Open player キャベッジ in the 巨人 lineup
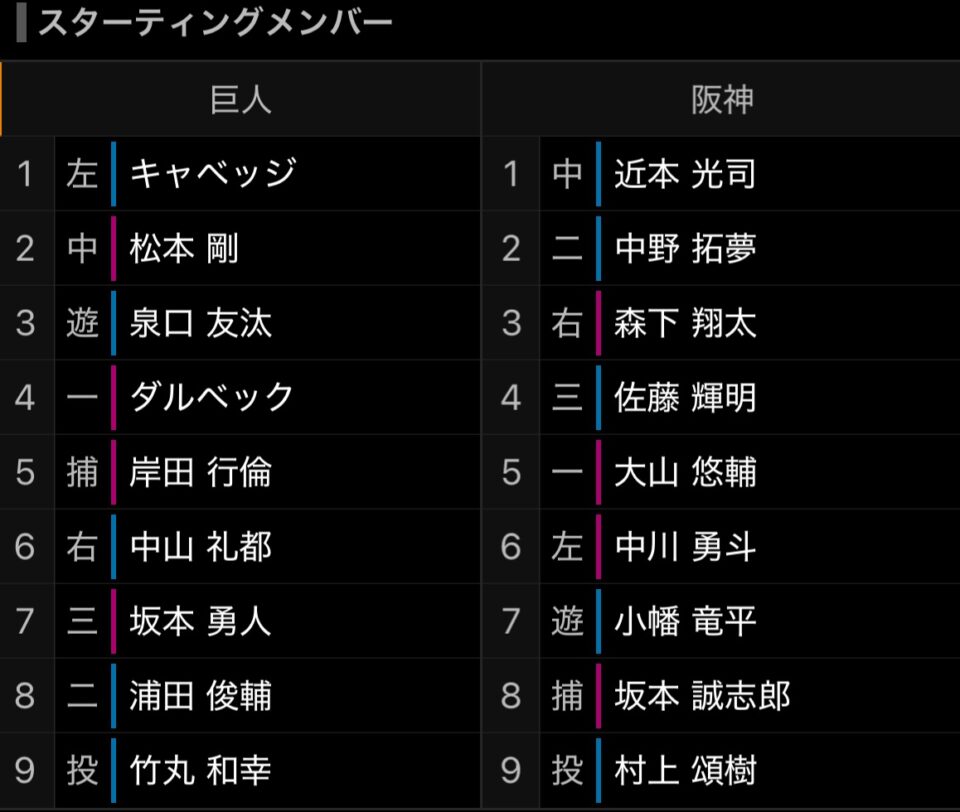The width and height of the screenshot is (960, 812). click(x=213, y=174)
